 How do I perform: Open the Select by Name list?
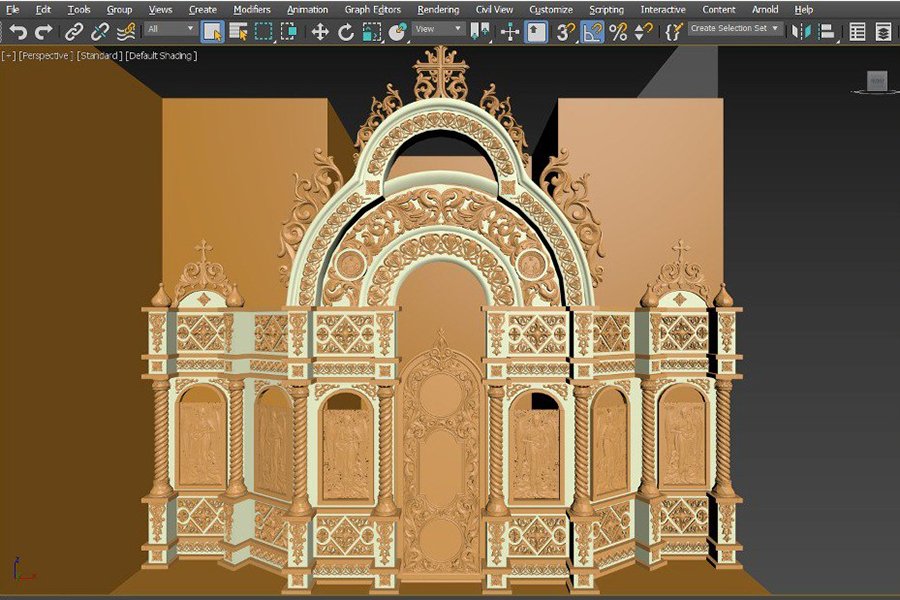237,32
